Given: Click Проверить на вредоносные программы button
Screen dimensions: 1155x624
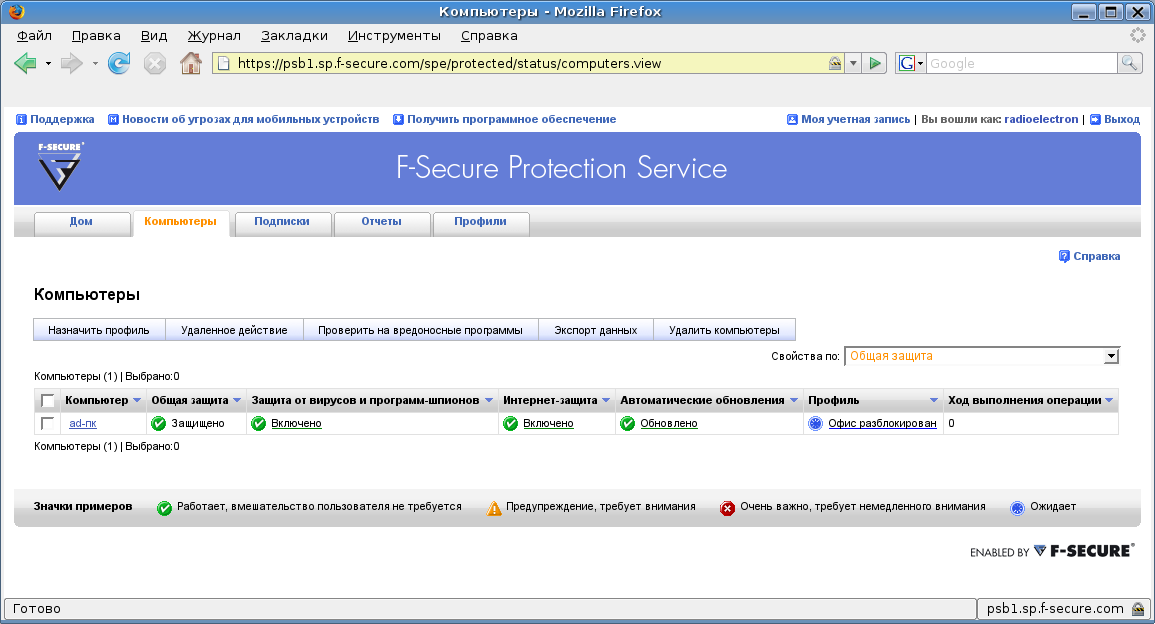Looking at the screenshot, I should click(420, 330).
